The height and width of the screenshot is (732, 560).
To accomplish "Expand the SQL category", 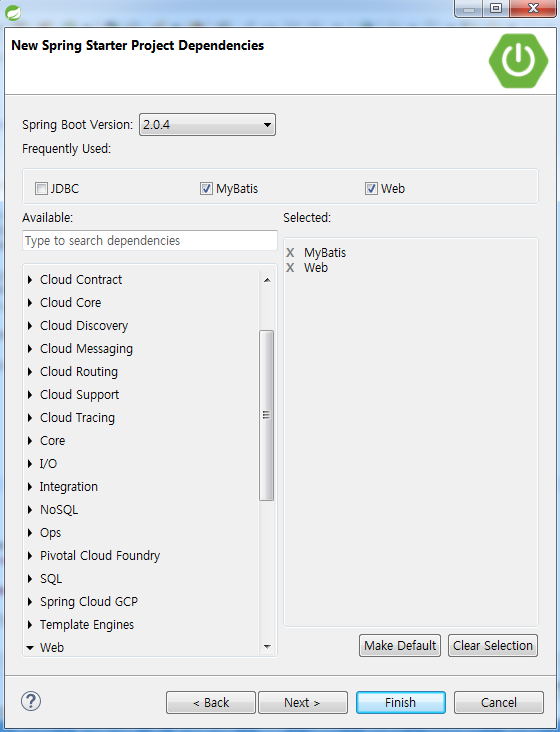I will point(30,578).
